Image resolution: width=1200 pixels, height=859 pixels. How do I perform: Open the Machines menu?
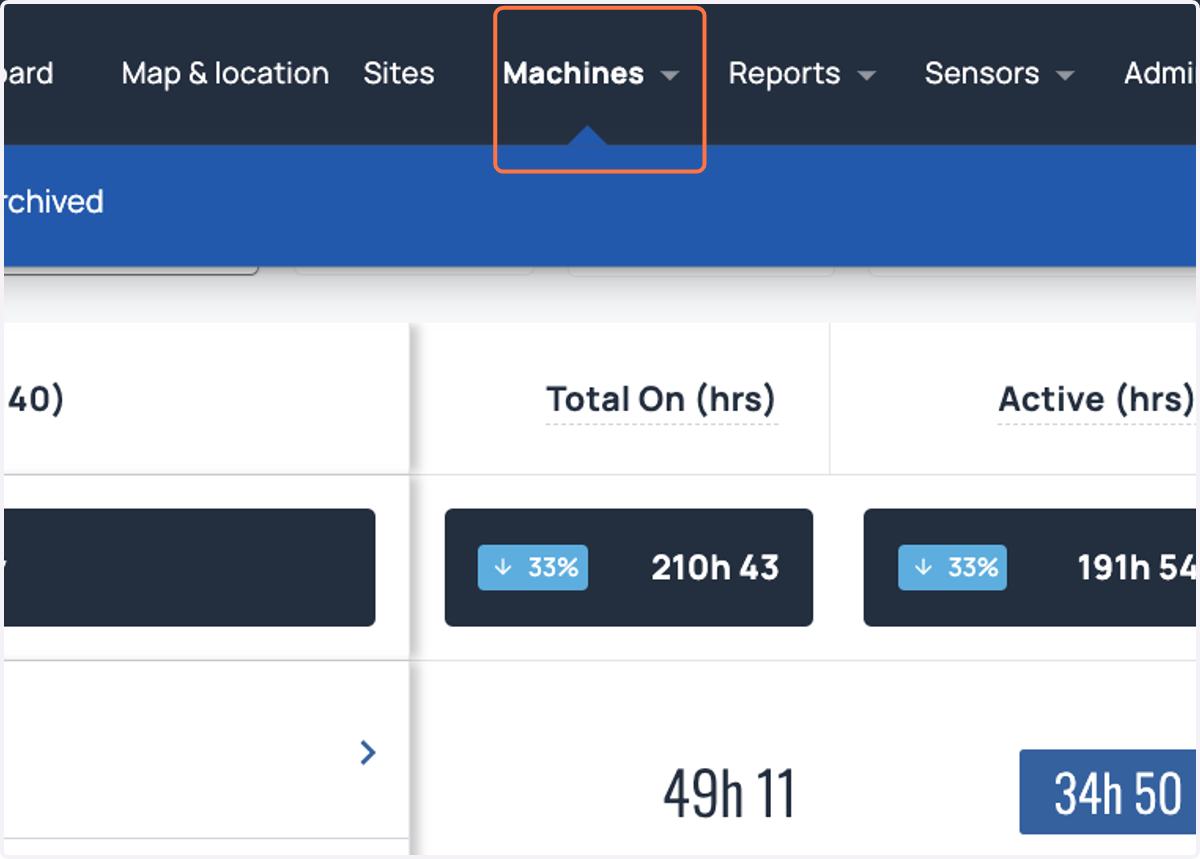tap(573, 74)
